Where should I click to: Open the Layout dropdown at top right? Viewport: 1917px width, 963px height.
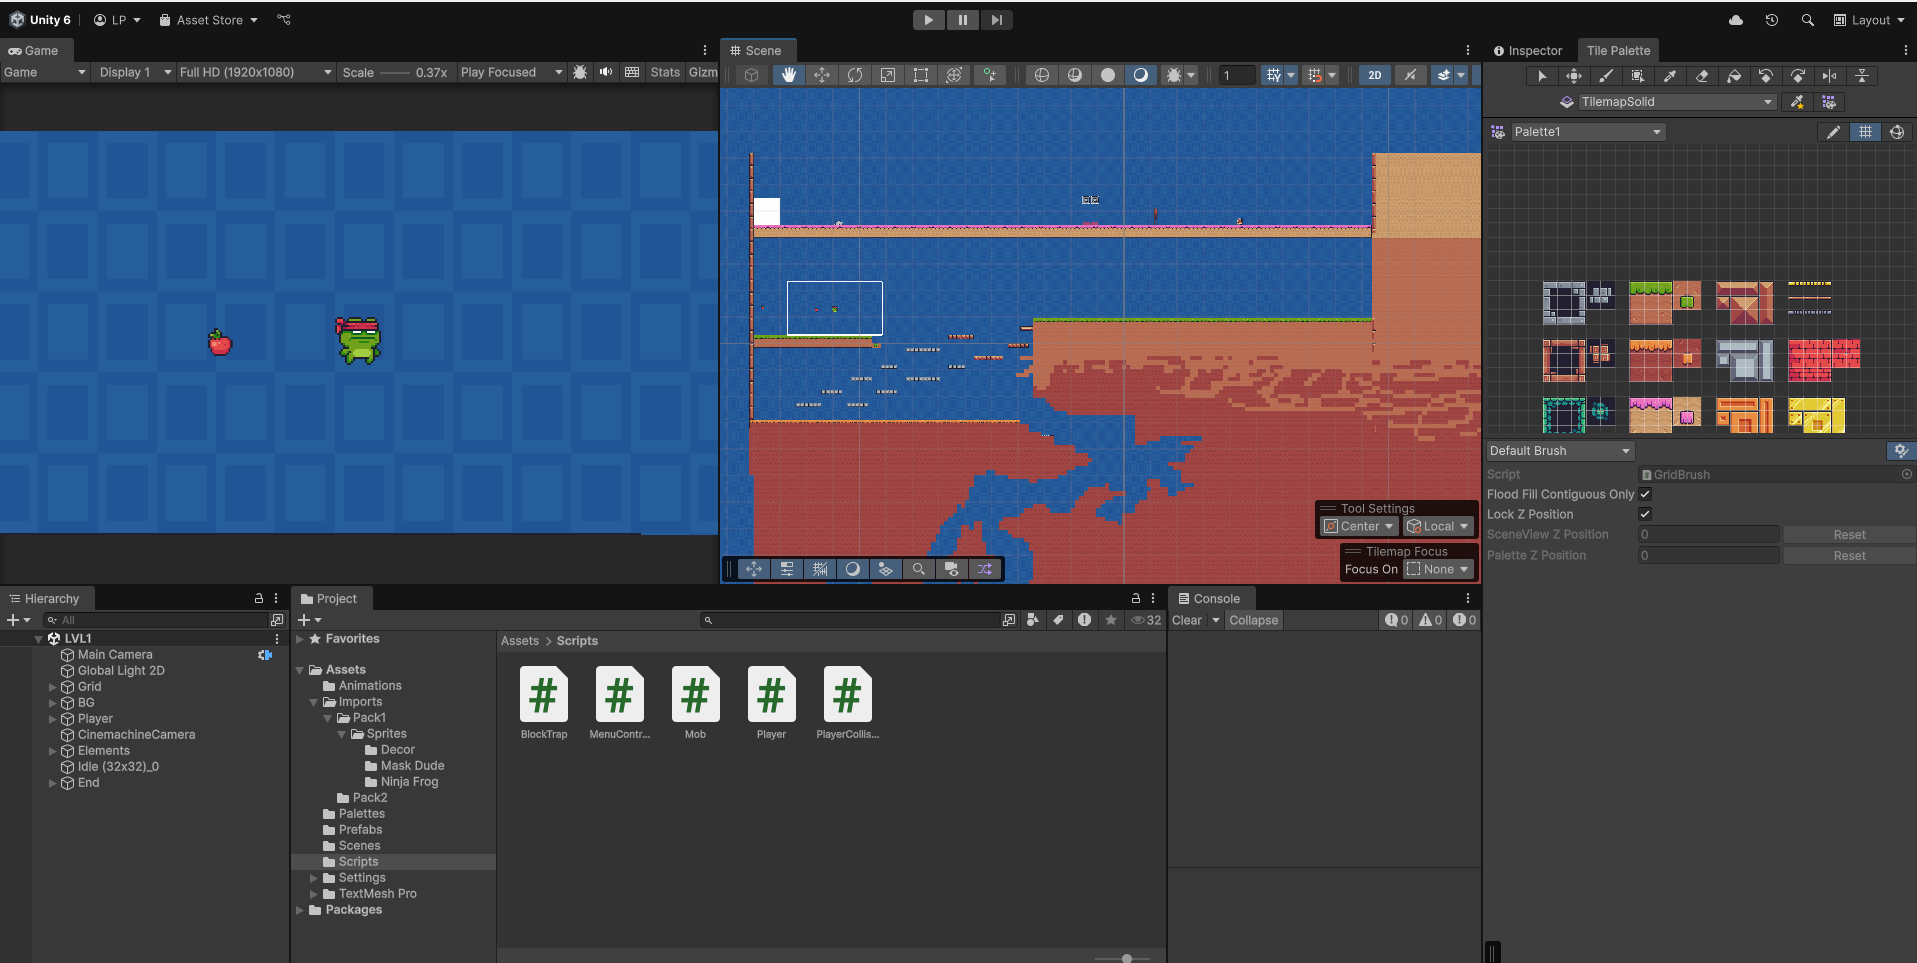(1869, 20)
